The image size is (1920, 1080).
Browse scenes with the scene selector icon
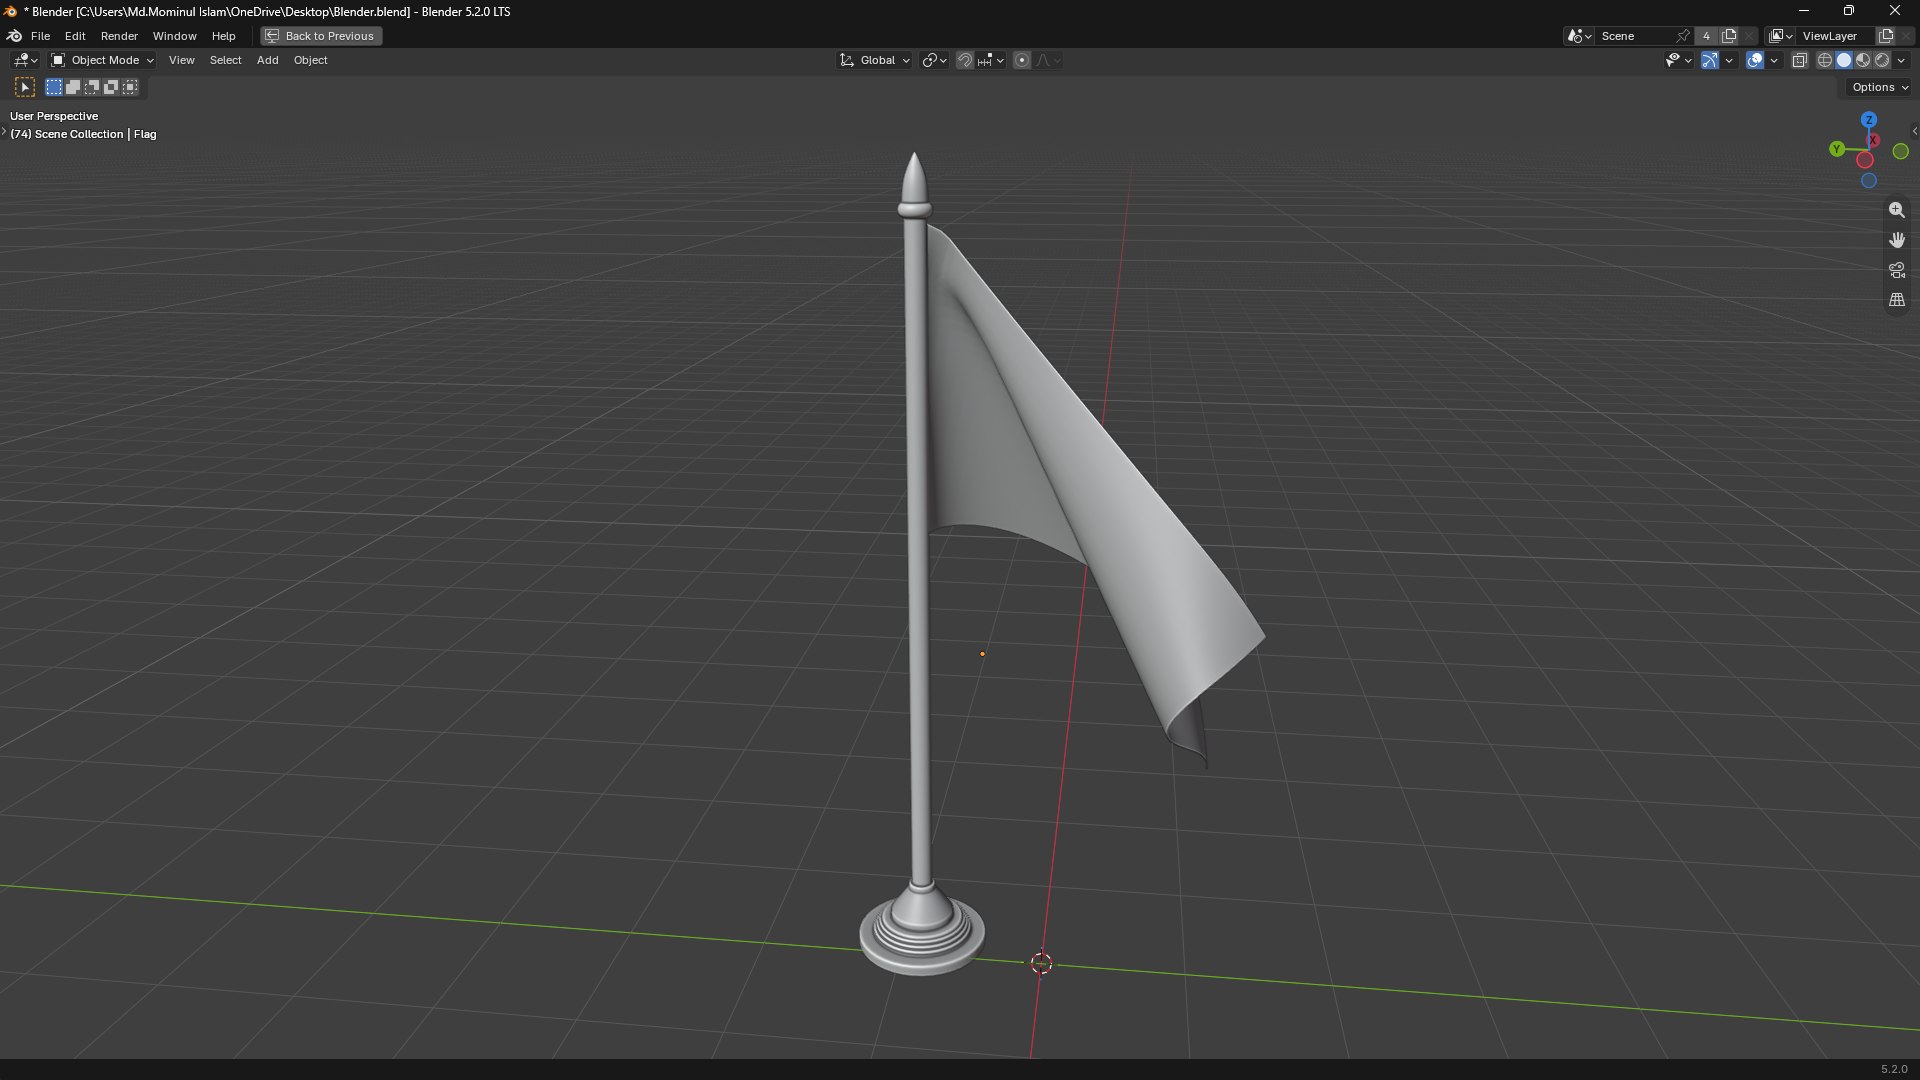[1579, 36]
